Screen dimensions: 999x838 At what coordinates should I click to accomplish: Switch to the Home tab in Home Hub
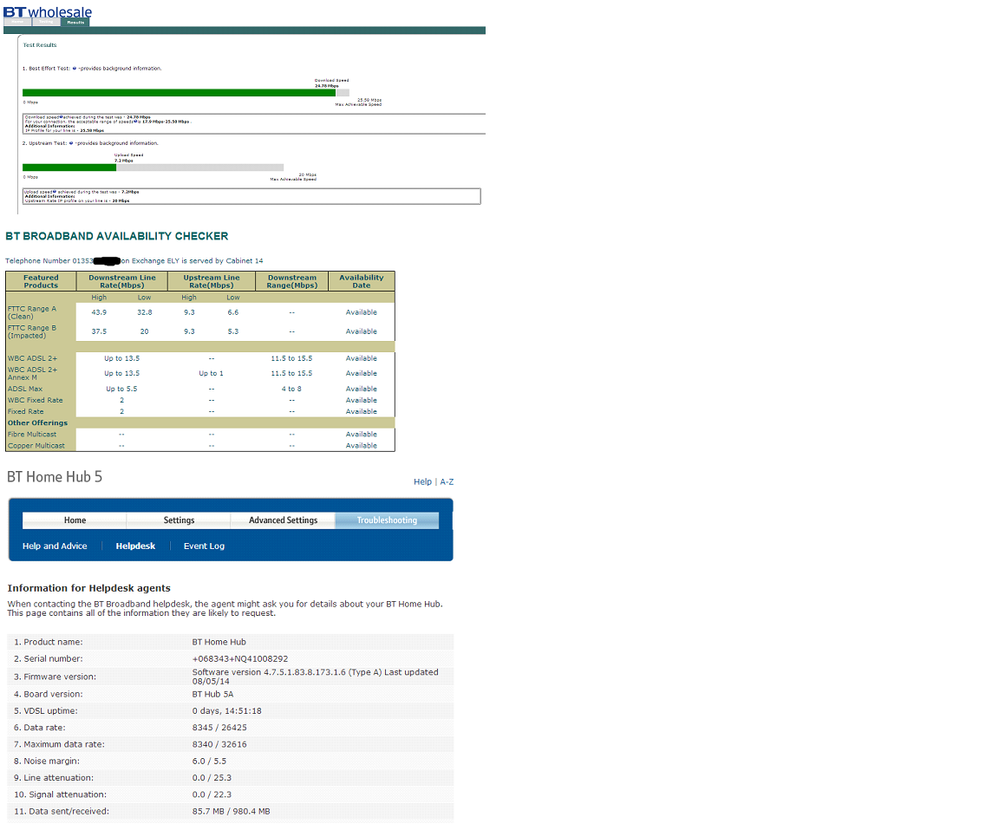click(75, 521)
